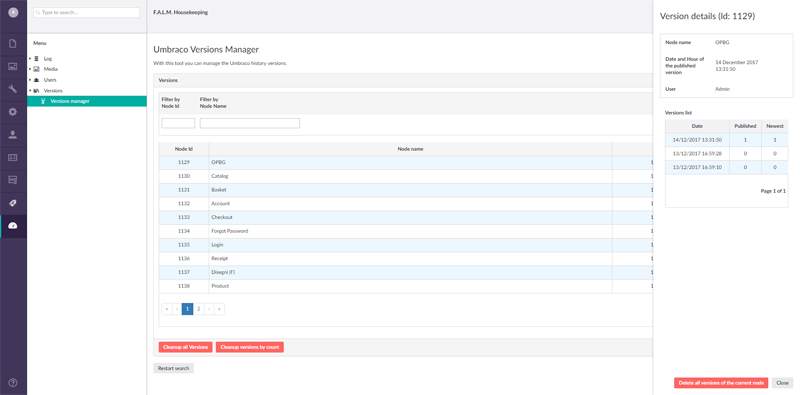This screenshot has width=800, height=395.
Task: Open the Content section document icon
Action: point(13,43)
